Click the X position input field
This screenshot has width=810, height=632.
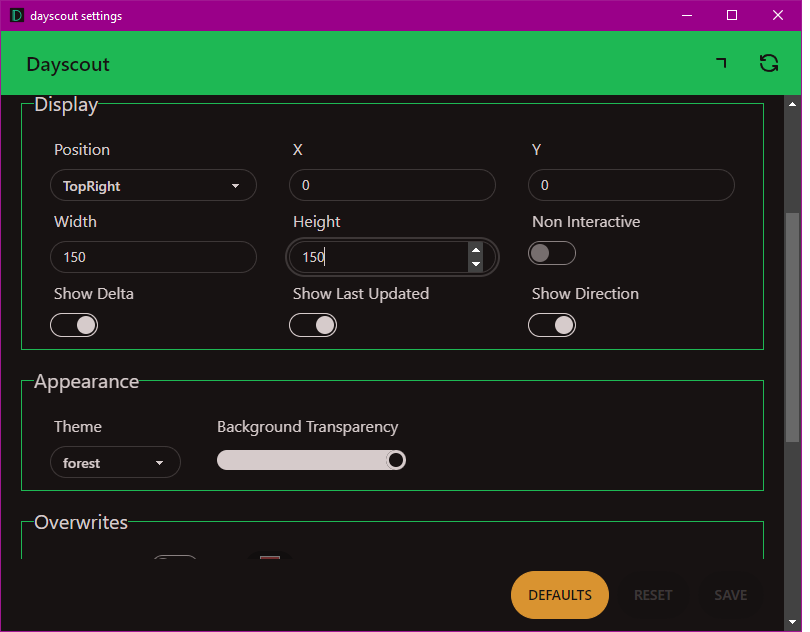pos(392,185)
